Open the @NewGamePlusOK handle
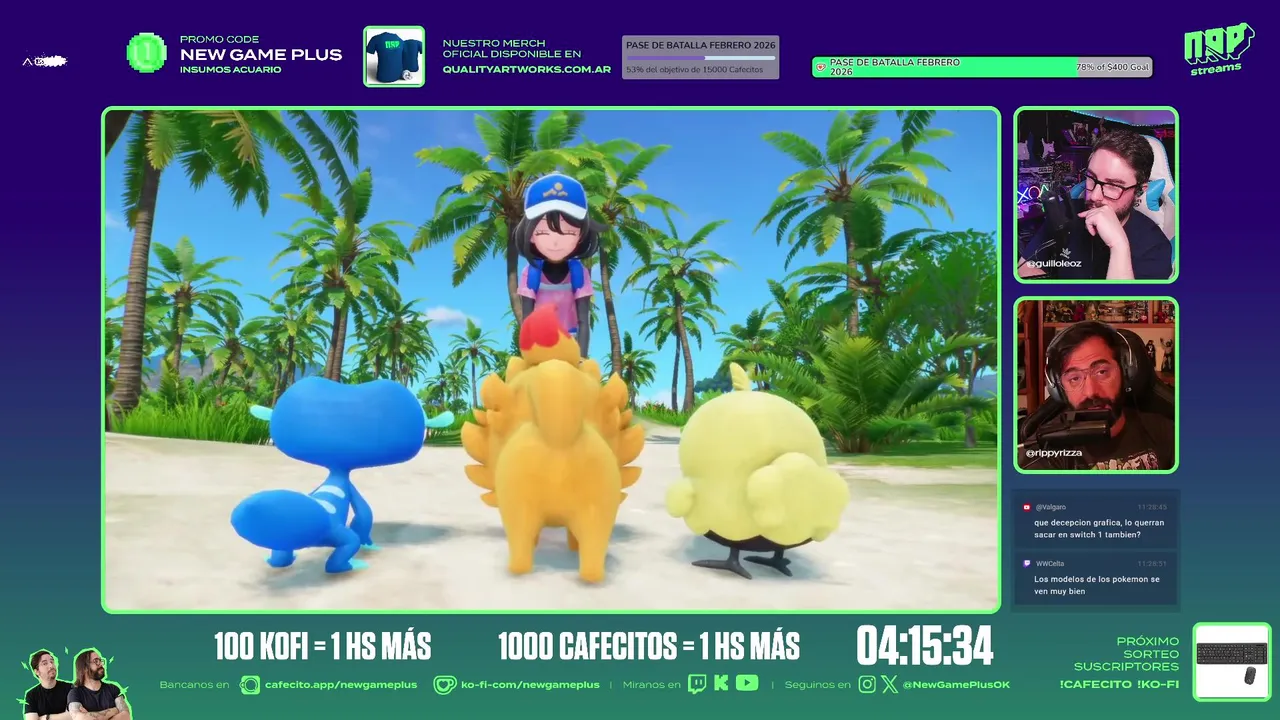 [x=956, y=685]
